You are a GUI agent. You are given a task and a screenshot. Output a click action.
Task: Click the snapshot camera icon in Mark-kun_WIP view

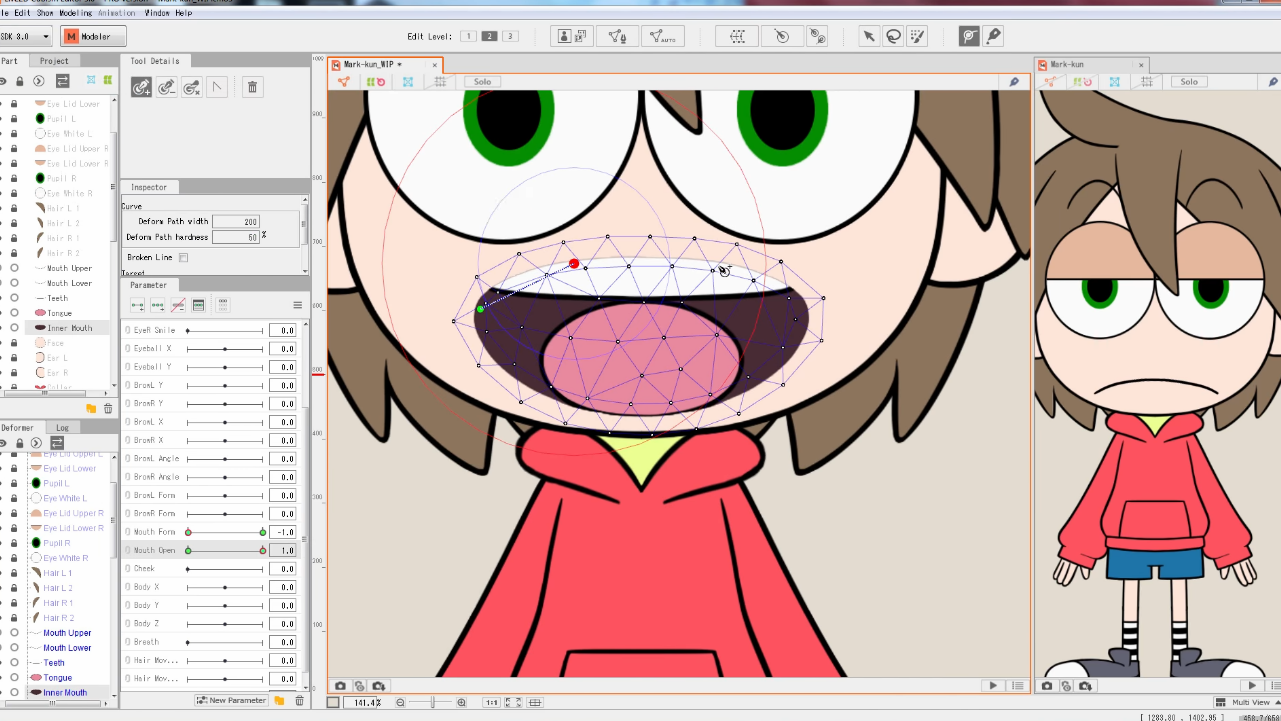[x=341, y=686]
